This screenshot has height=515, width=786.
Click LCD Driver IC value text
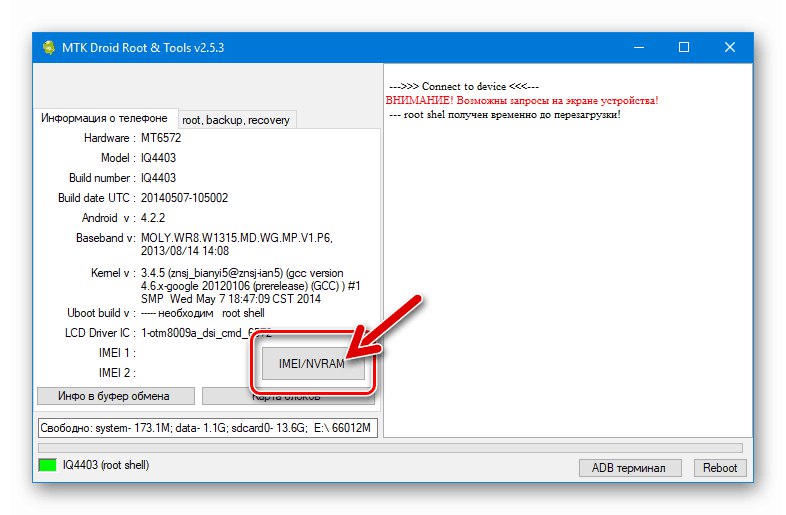point(206,333)
